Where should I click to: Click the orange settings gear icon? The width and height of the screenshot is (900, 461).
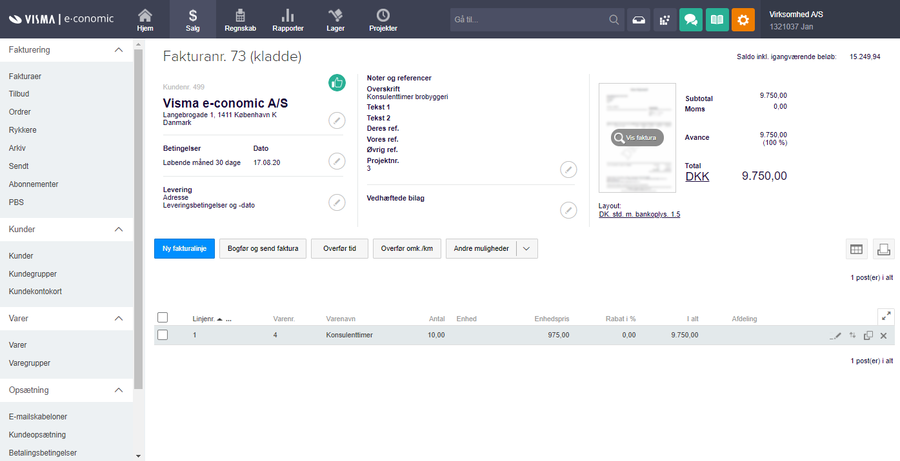coord(743,19)
